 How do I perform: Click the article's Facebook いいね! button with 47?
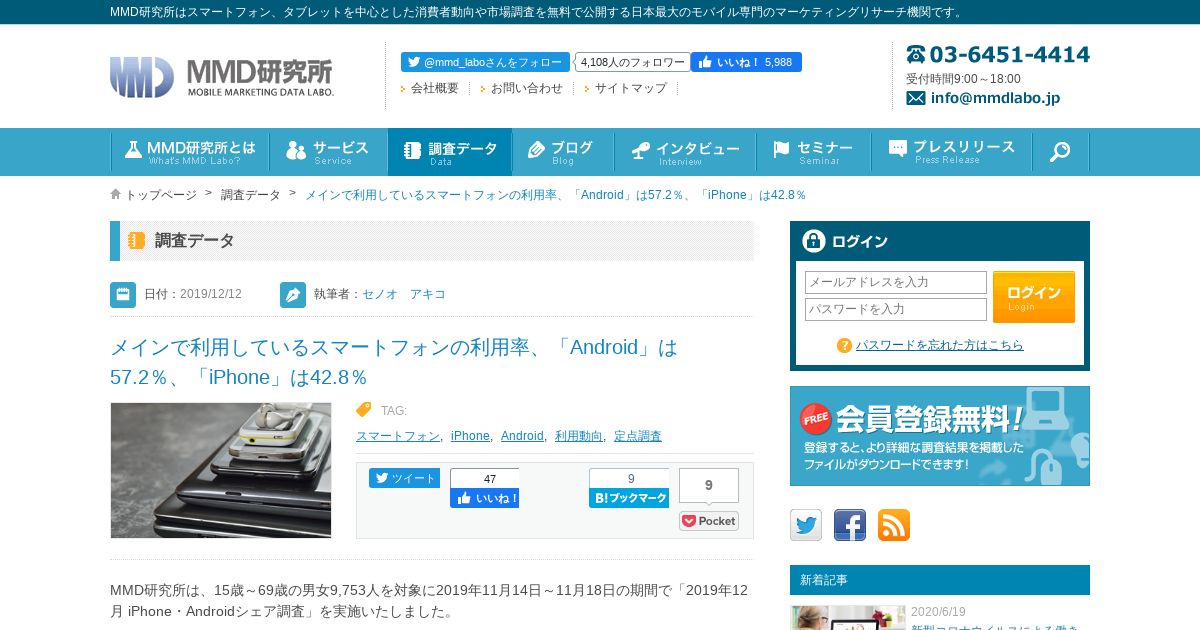[484, 498]
